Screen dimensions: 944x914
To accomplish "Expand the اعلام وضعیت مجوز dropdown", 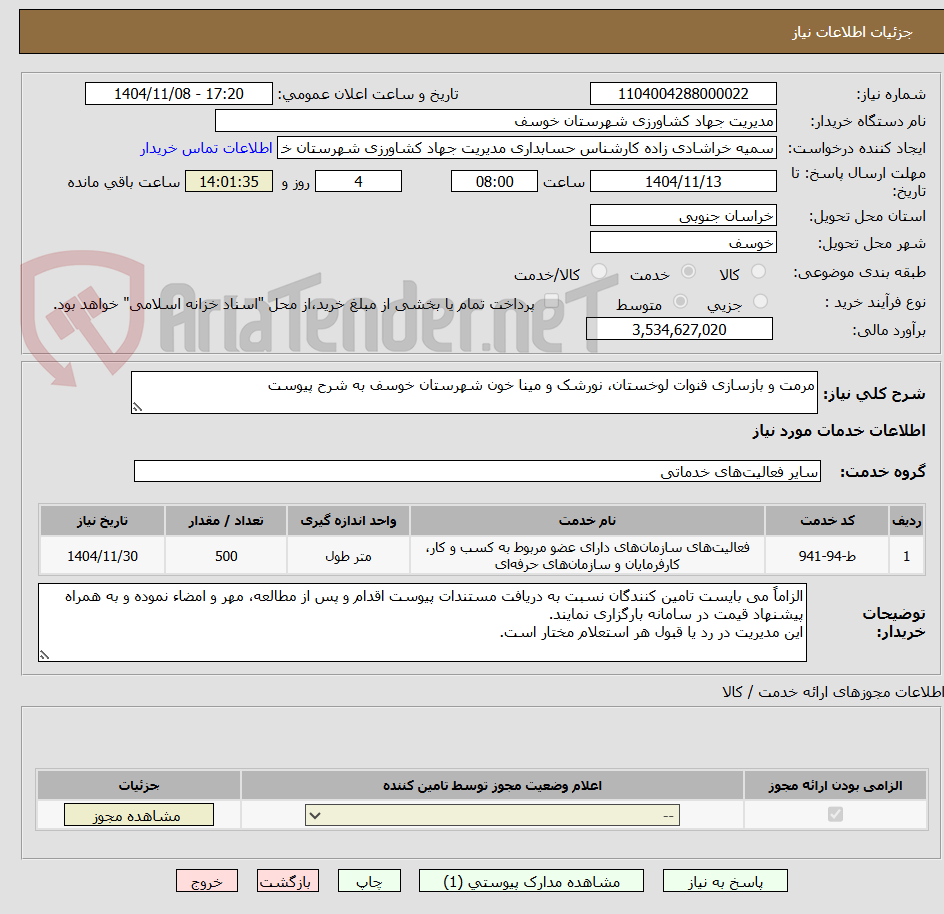I will [x=492, y=815].
